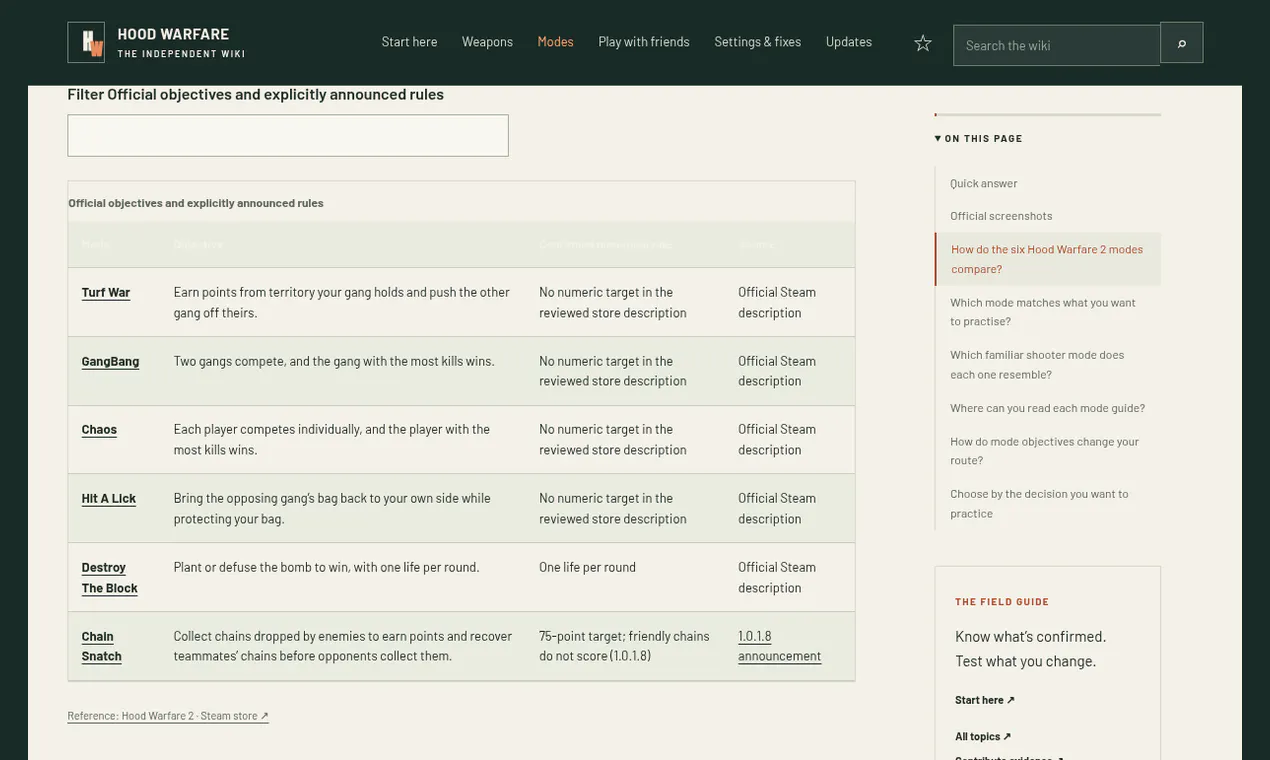Click 'Two gangs compete' objective text
The width and height of the screenshot is (1270, 760).
[334, 361]
